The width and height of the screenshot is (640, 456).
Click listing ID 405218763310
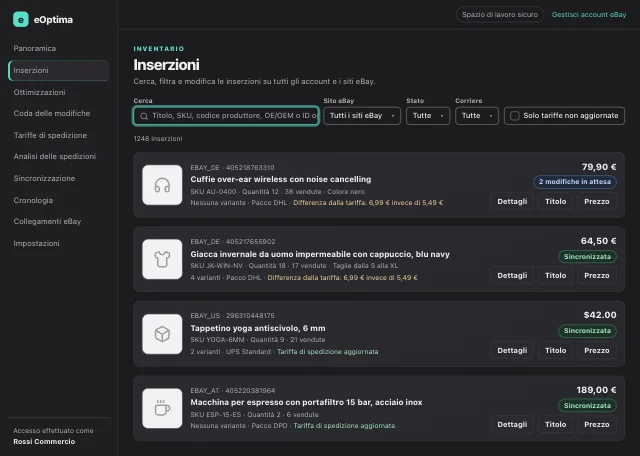pos(250,168)
